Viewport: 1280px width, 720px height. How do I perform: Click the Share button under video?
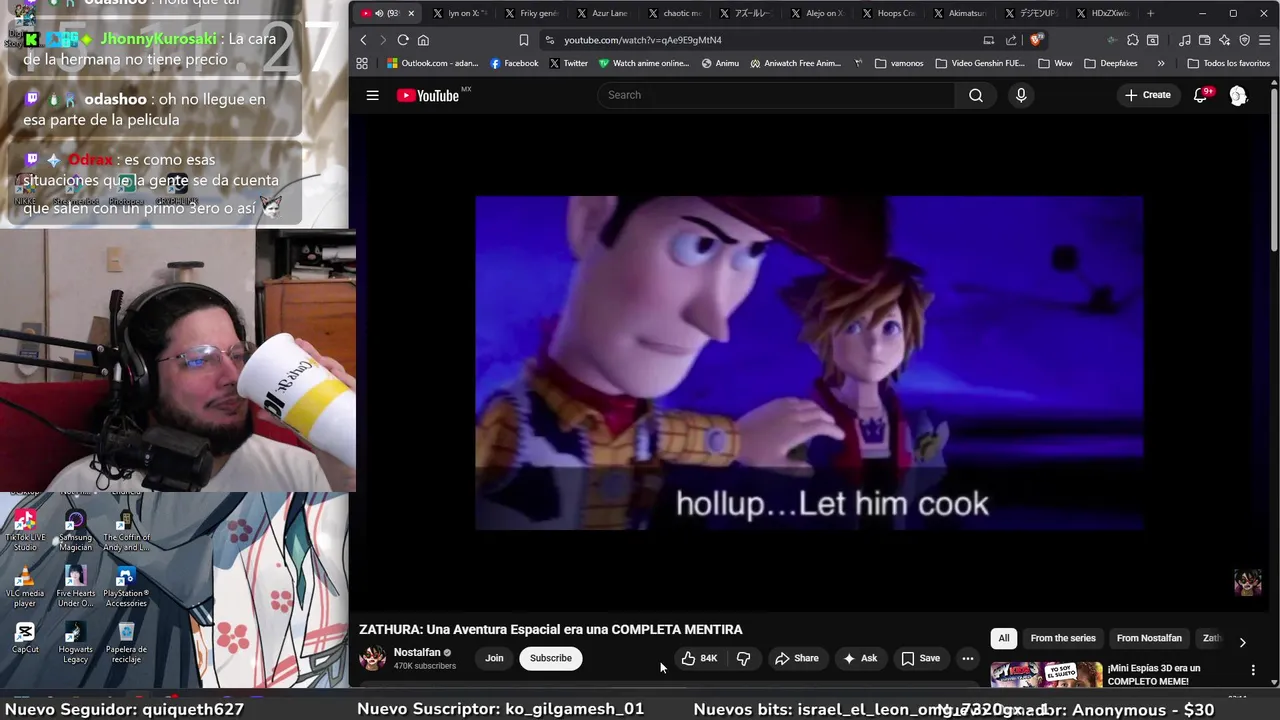(797, 658)
